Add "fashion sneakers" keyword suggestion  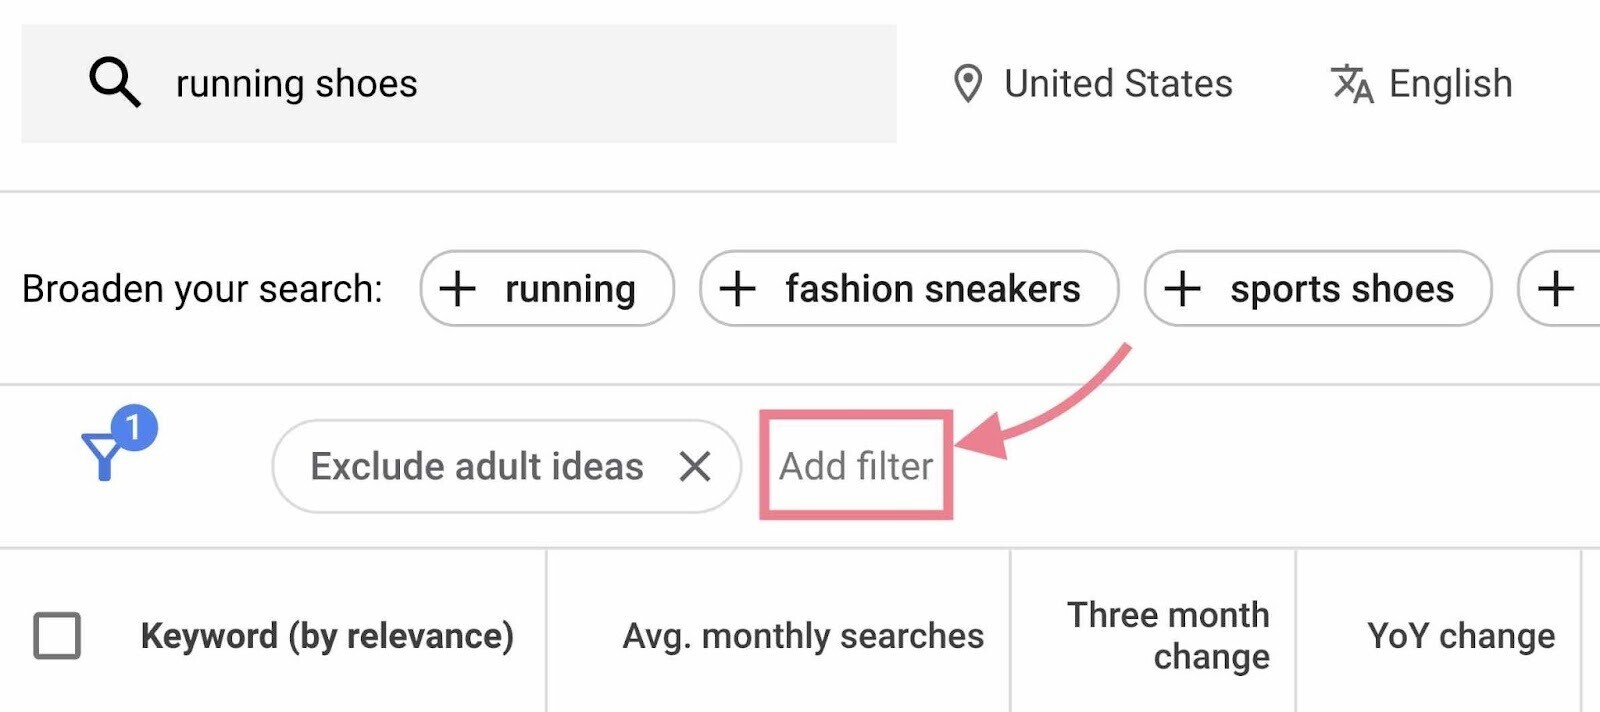(908, 289)
